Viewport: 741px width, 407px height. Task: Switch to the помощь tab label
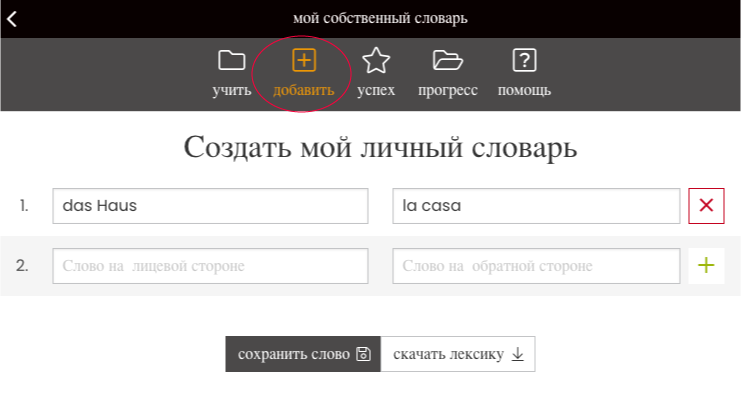pos(524,90)
